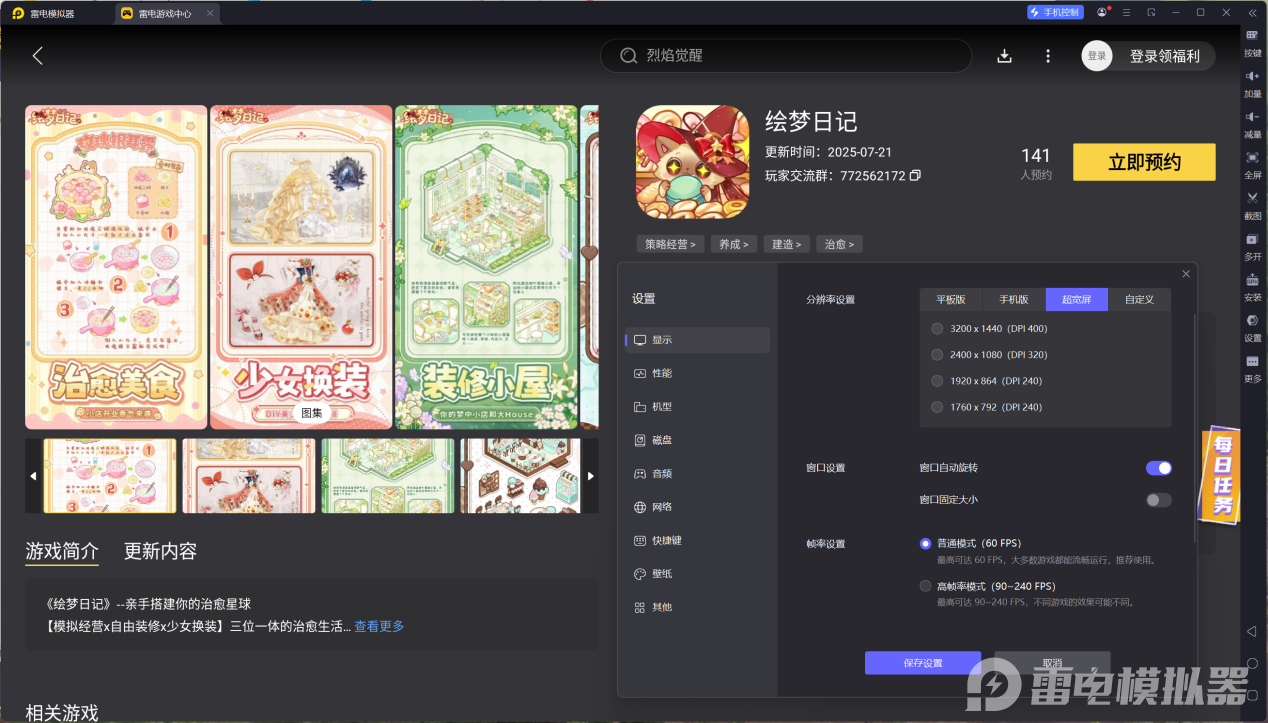
Task: Open the 按键 key mapping tool
Action: click(1252, 43)
